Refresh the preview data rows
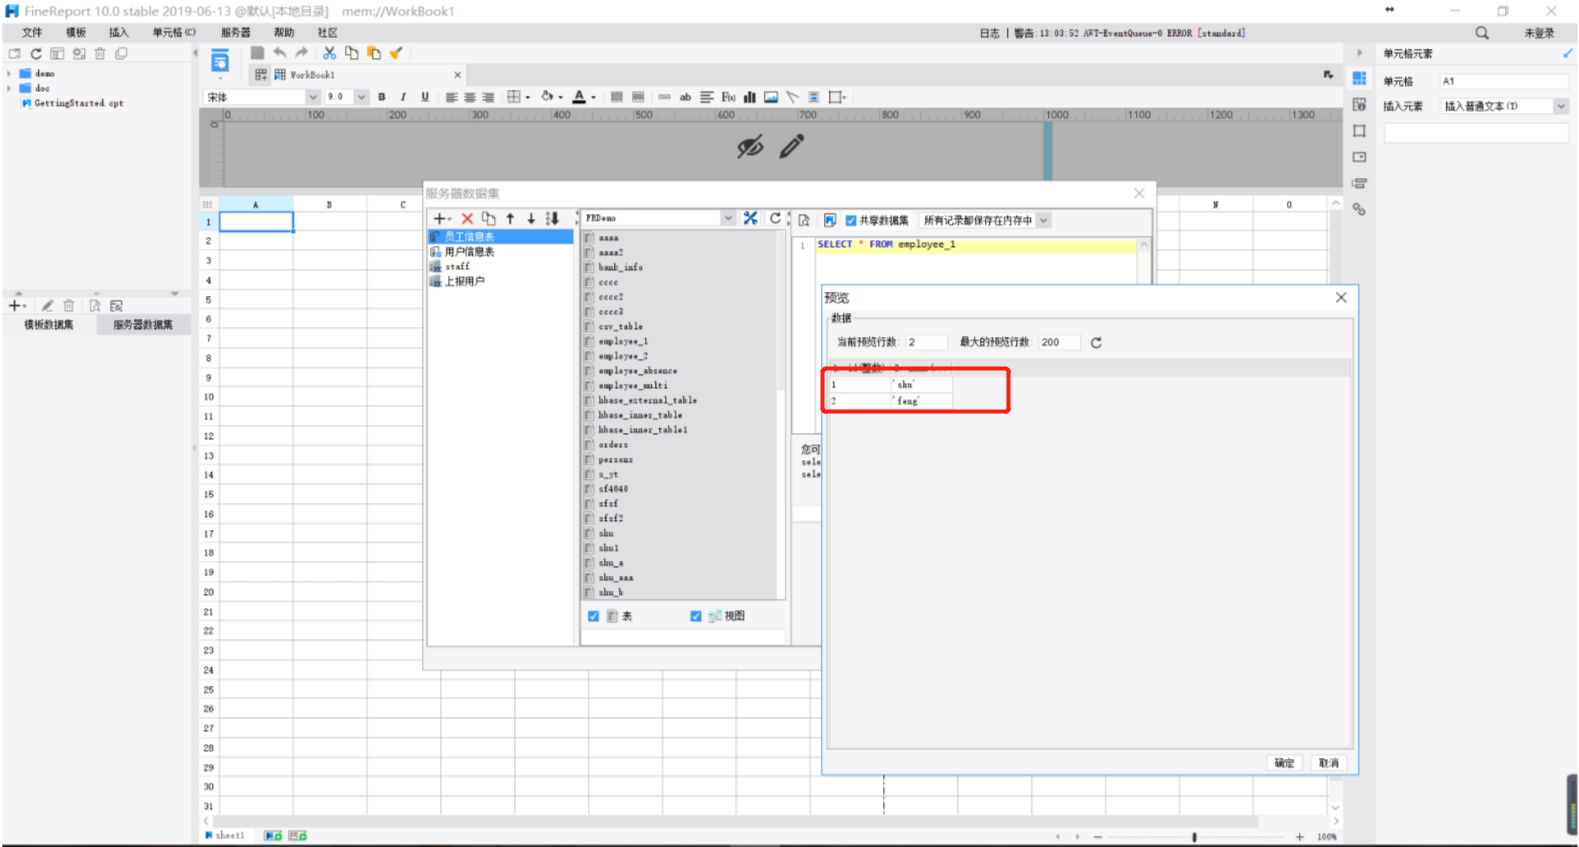The image size is (1579, 847). [1096, 342]
